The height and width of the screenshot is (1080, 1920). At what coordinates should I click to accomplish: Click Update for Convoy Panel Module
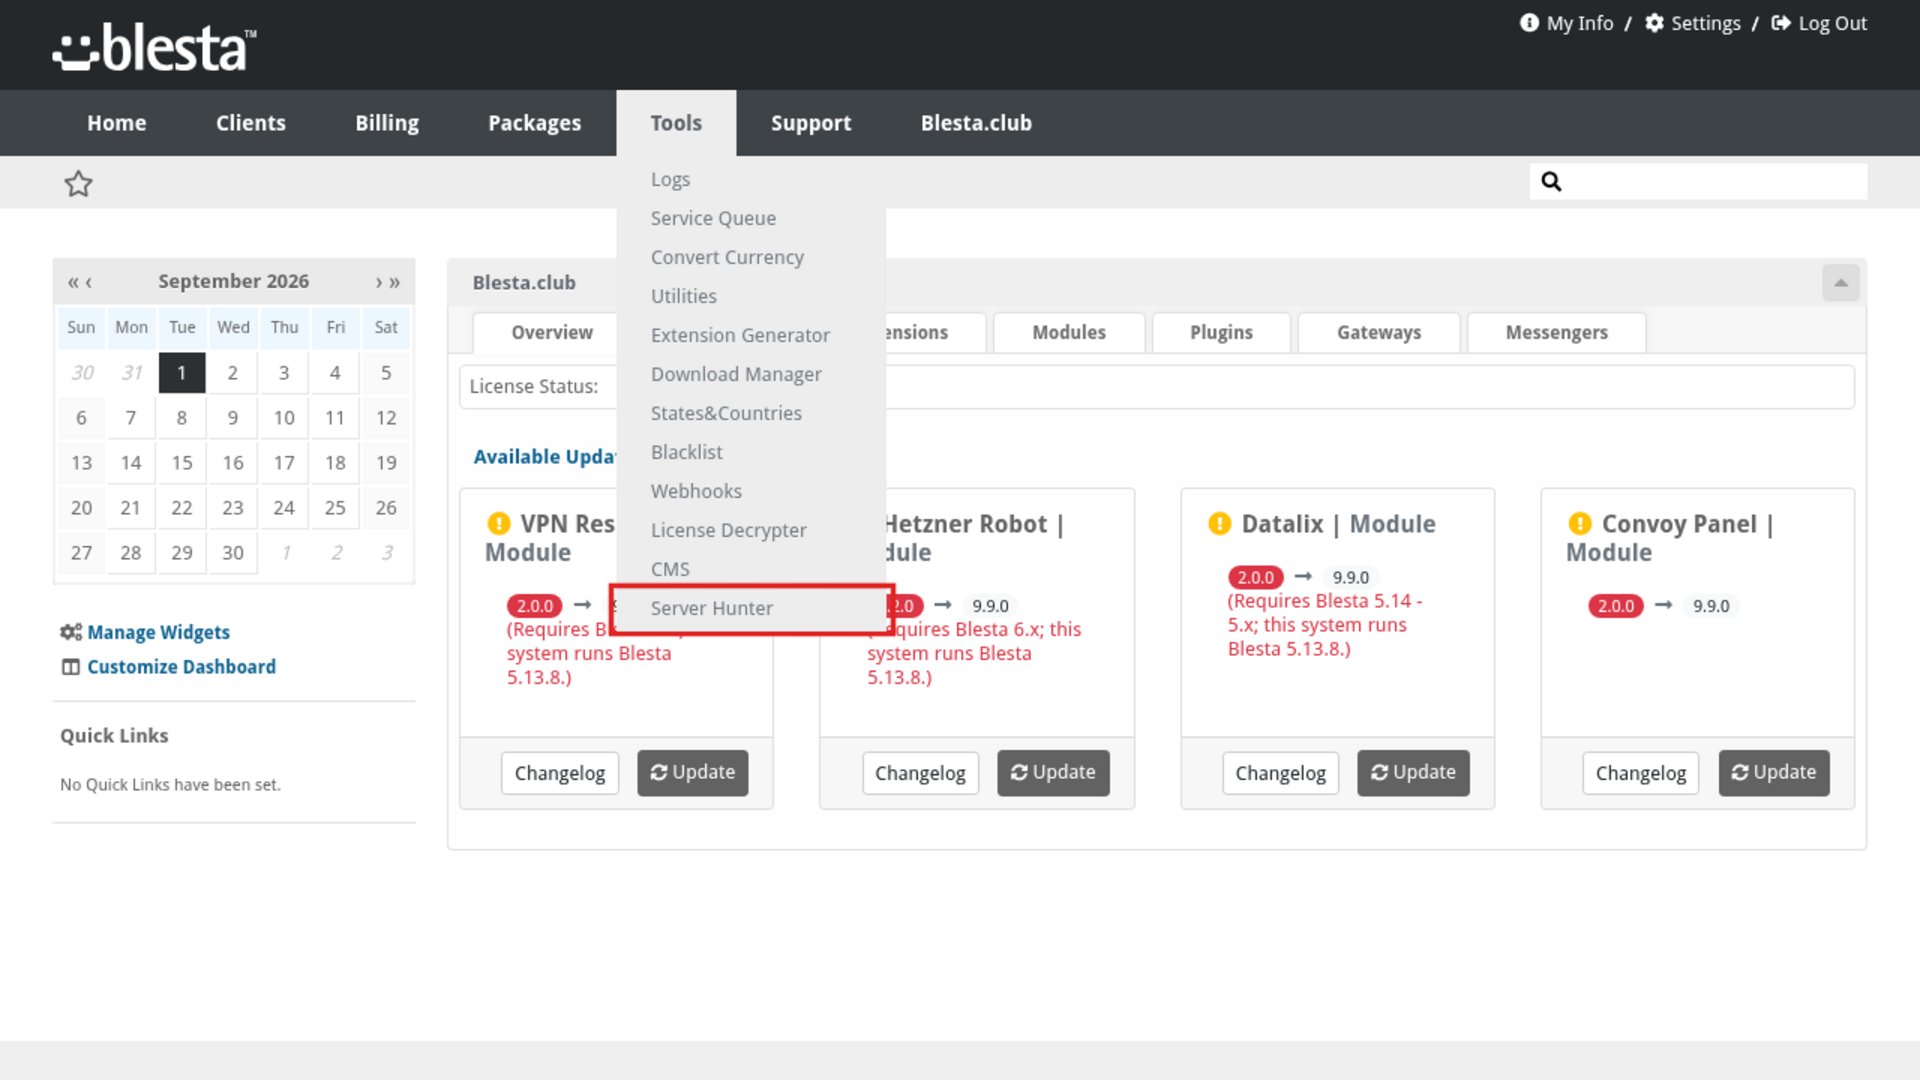1774,773
